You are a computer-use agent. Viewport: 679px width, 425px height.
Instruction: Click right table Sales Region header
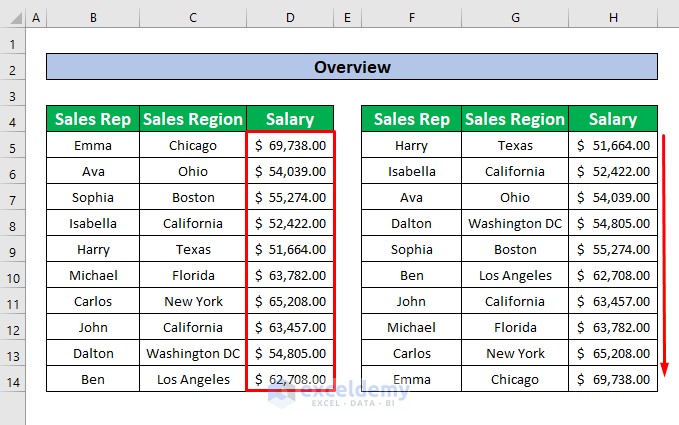tap(515, 119)
